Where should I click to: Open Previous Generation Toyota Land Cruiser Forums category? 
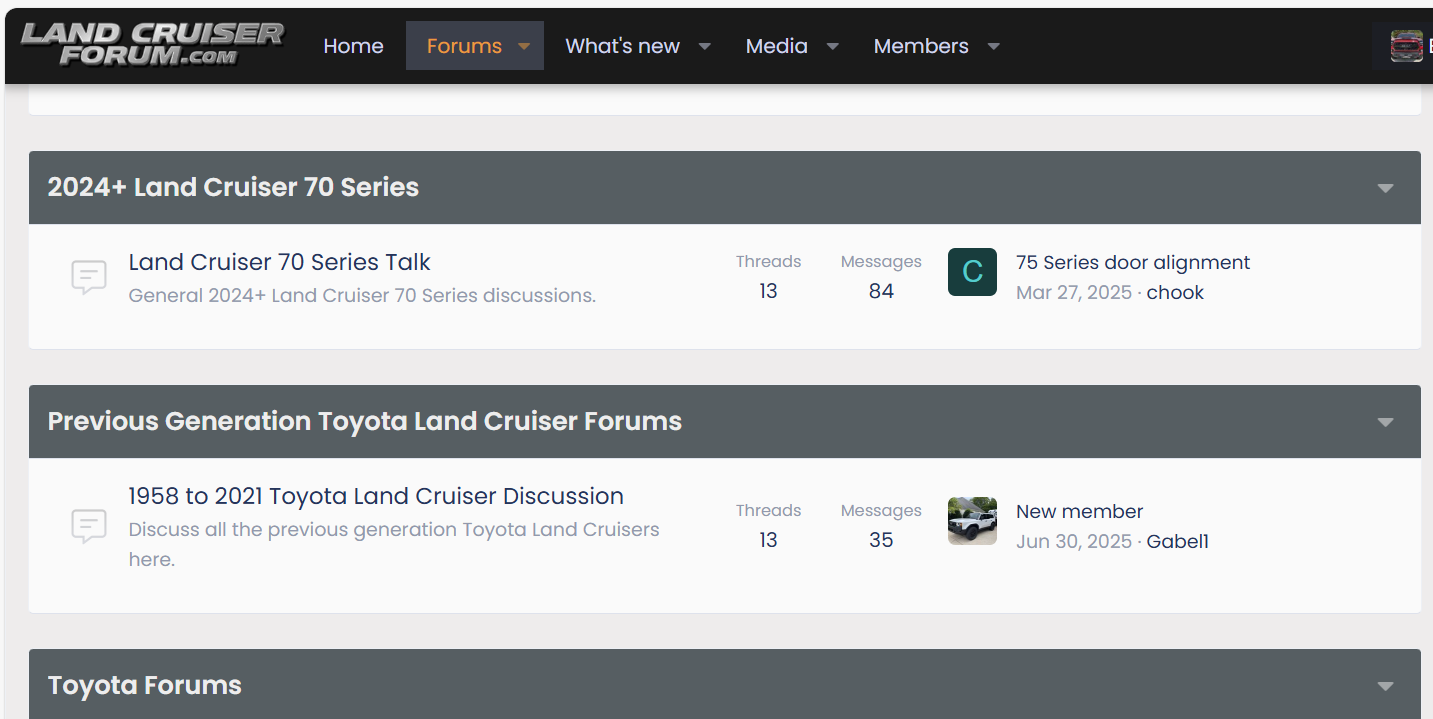tap(365, 421)
